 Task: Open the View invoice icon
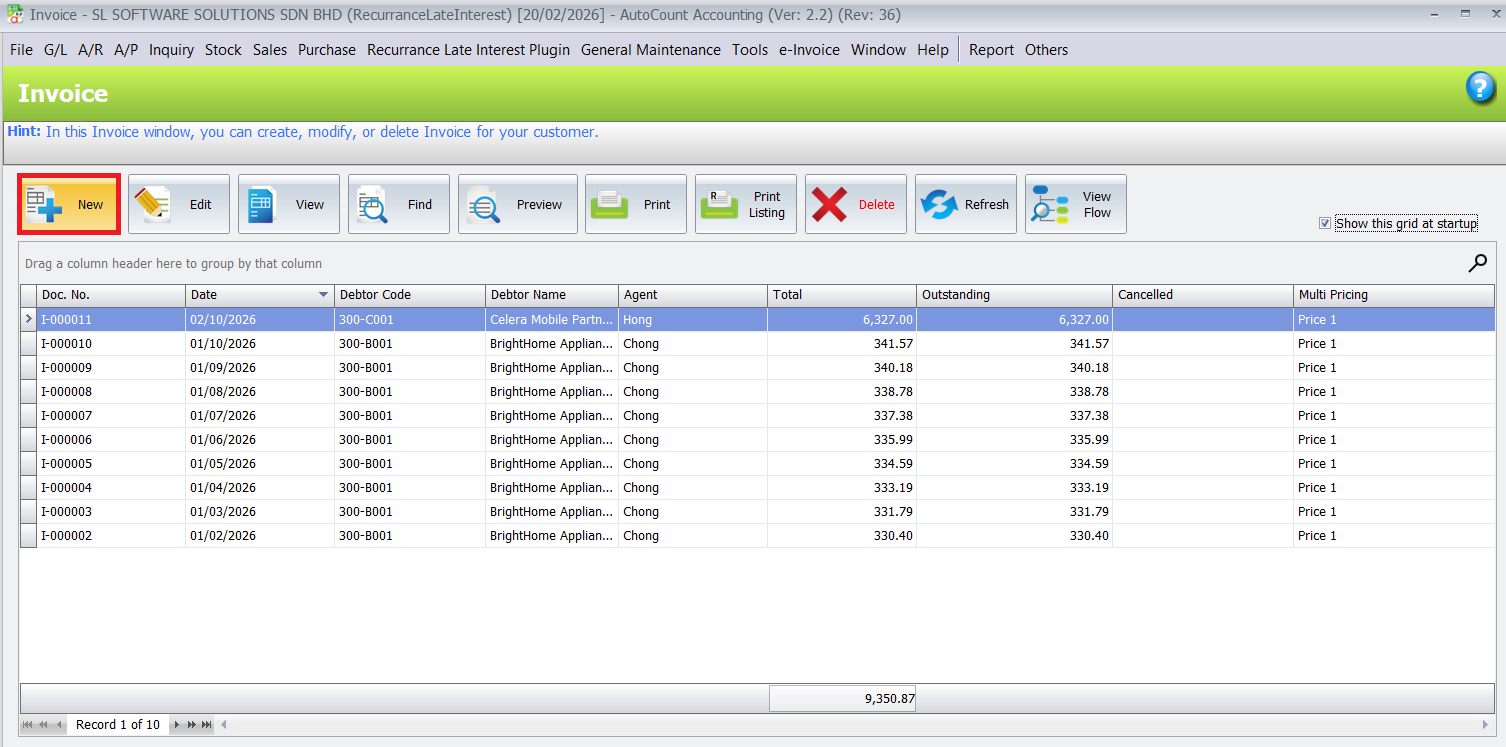[x=262, y=204]
